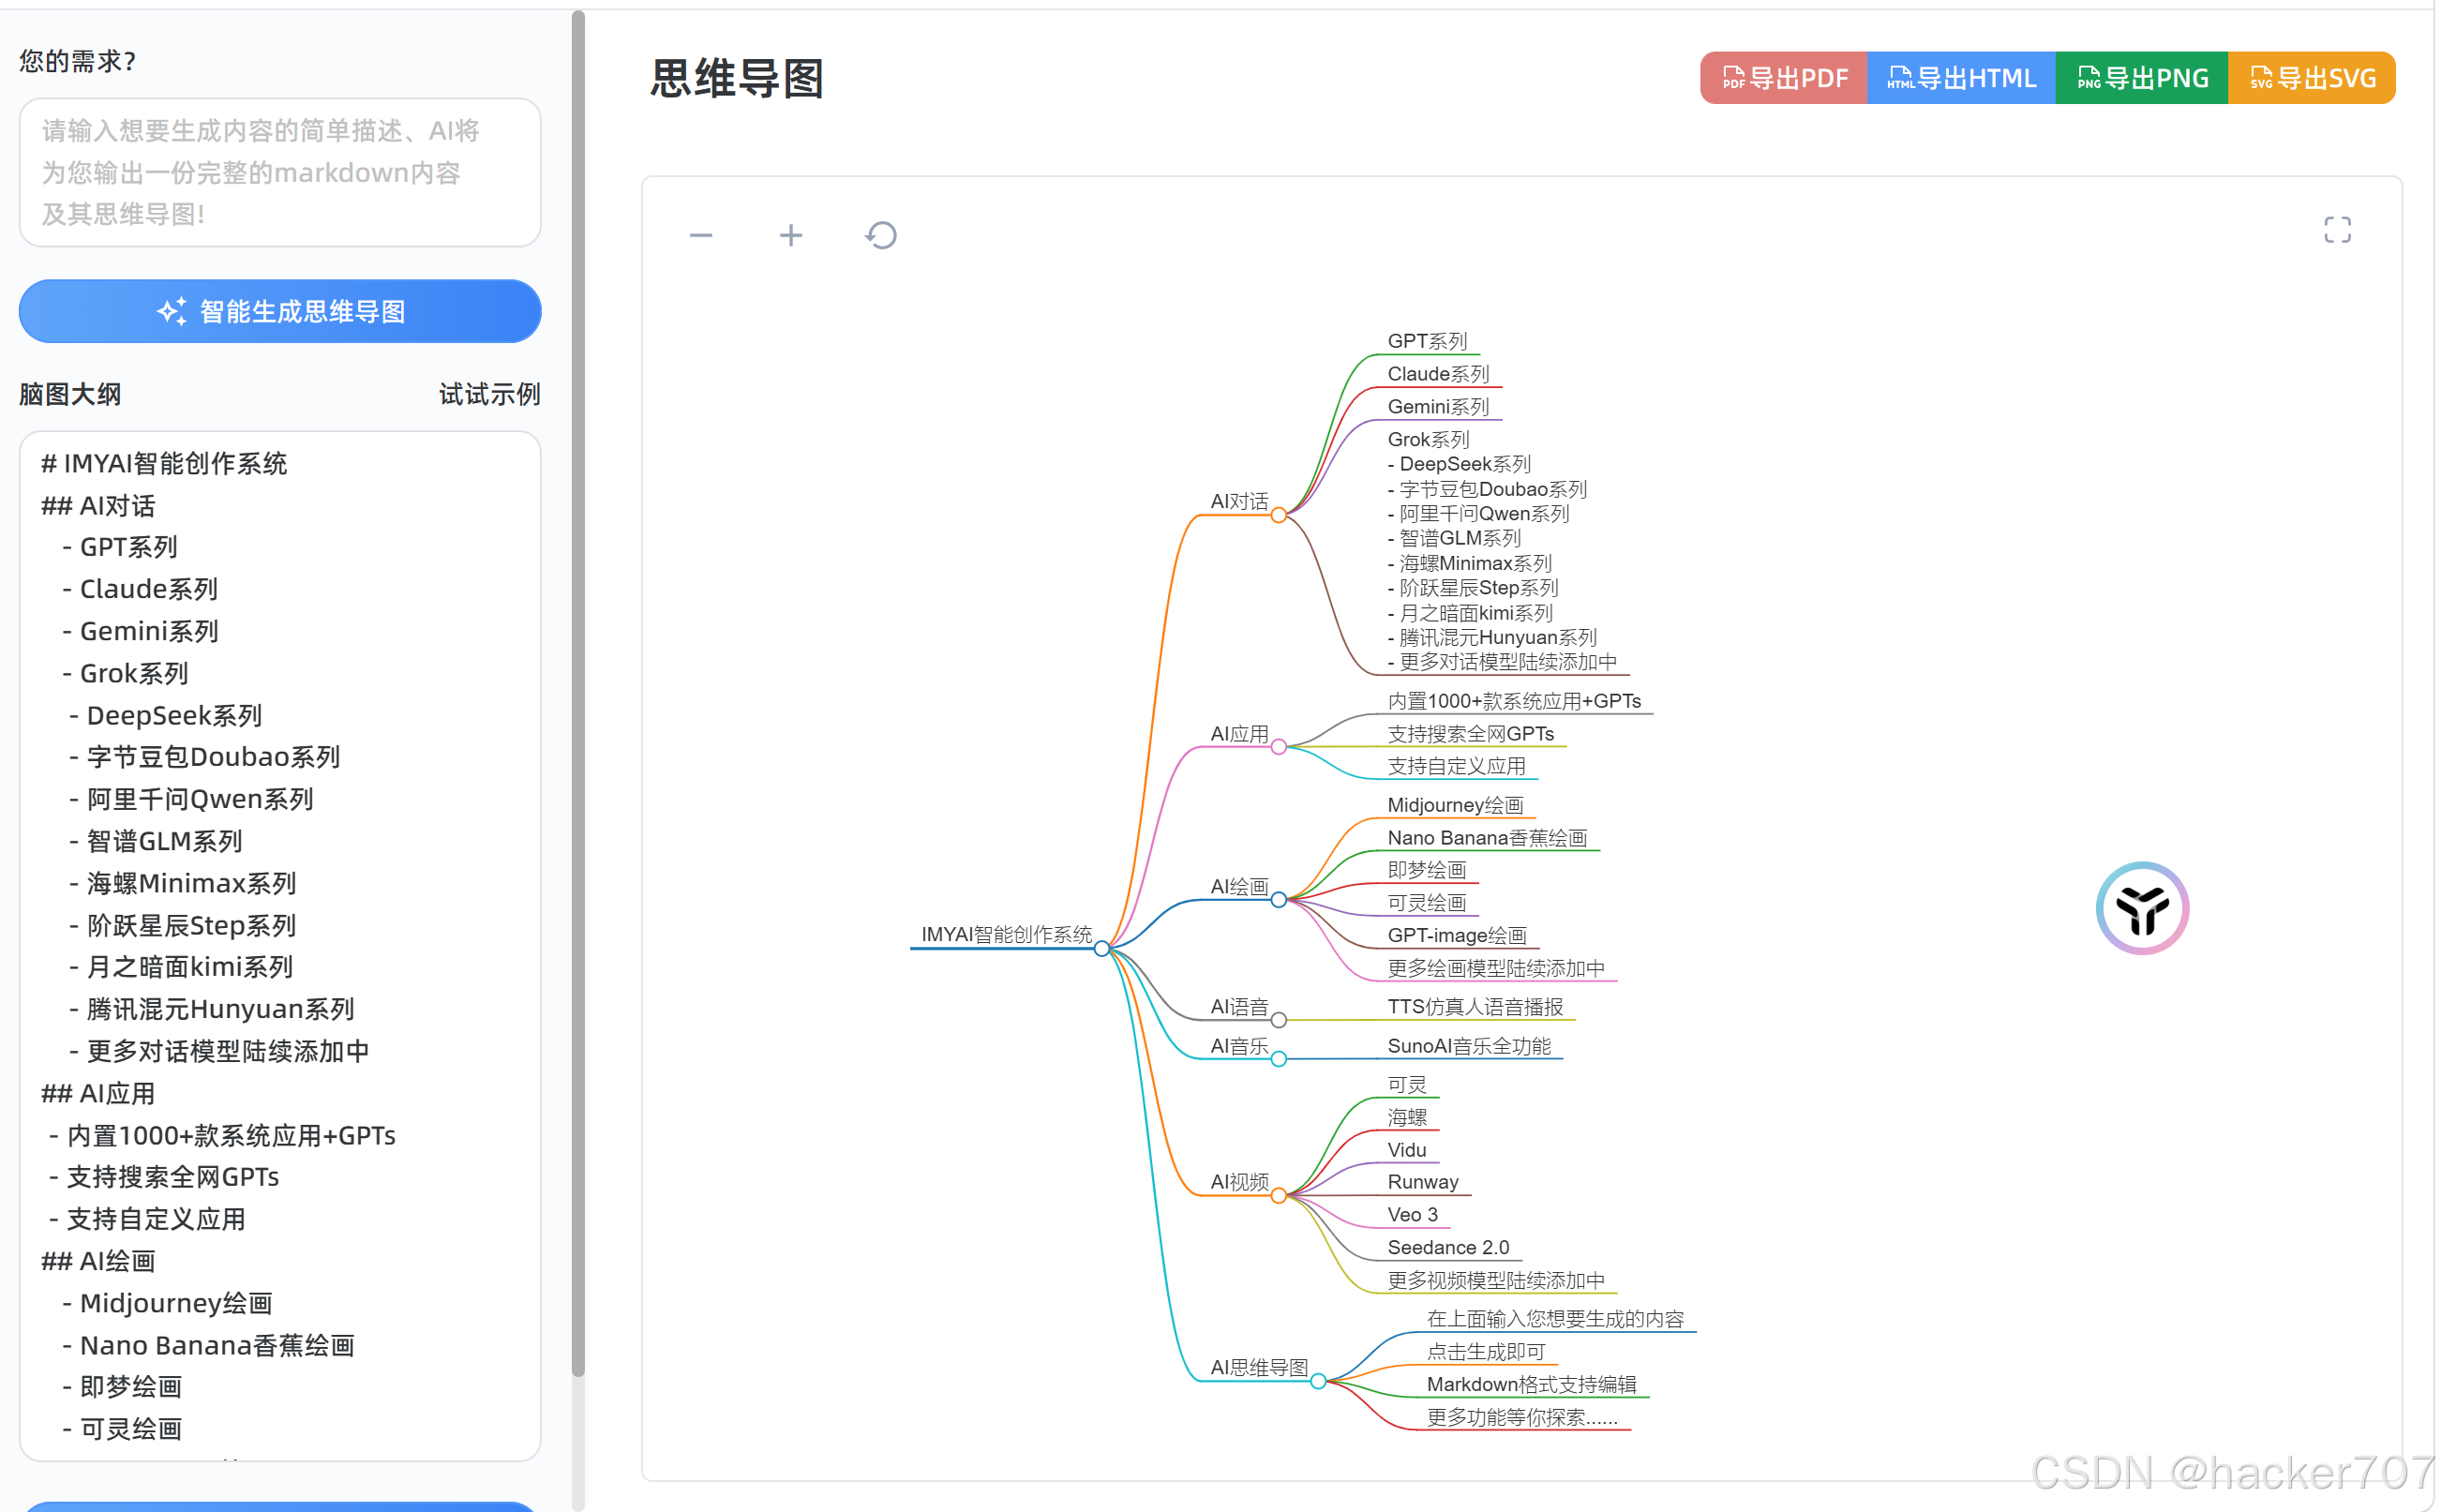Click the 在上面输入您想要生成的内容 map node
Screen dimensions: 2441x1512
[x=1555, y=1319]
